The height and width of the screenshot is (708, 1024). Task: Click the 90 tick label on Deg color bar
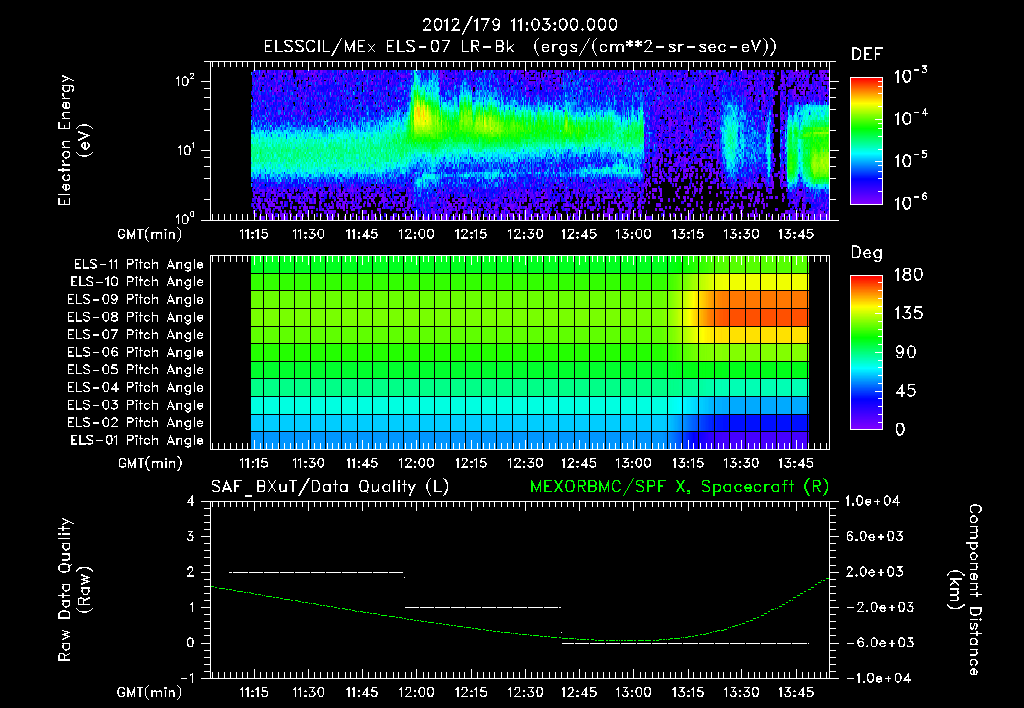point(906,353)
